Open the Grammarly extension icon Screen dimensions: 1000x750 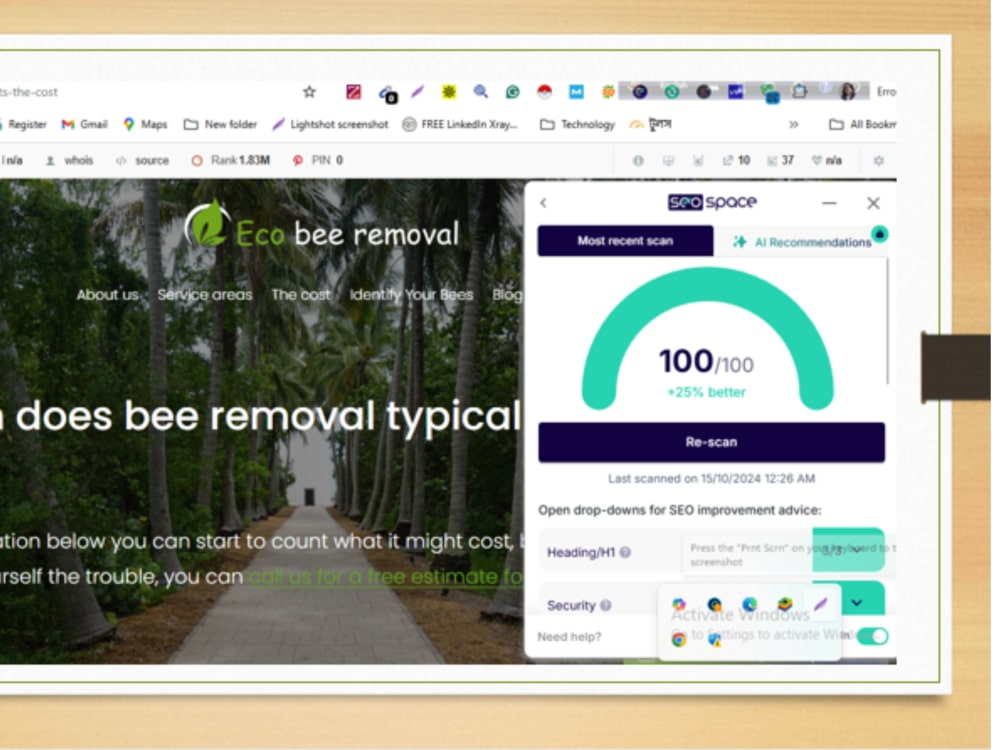(x=512, y=92)
